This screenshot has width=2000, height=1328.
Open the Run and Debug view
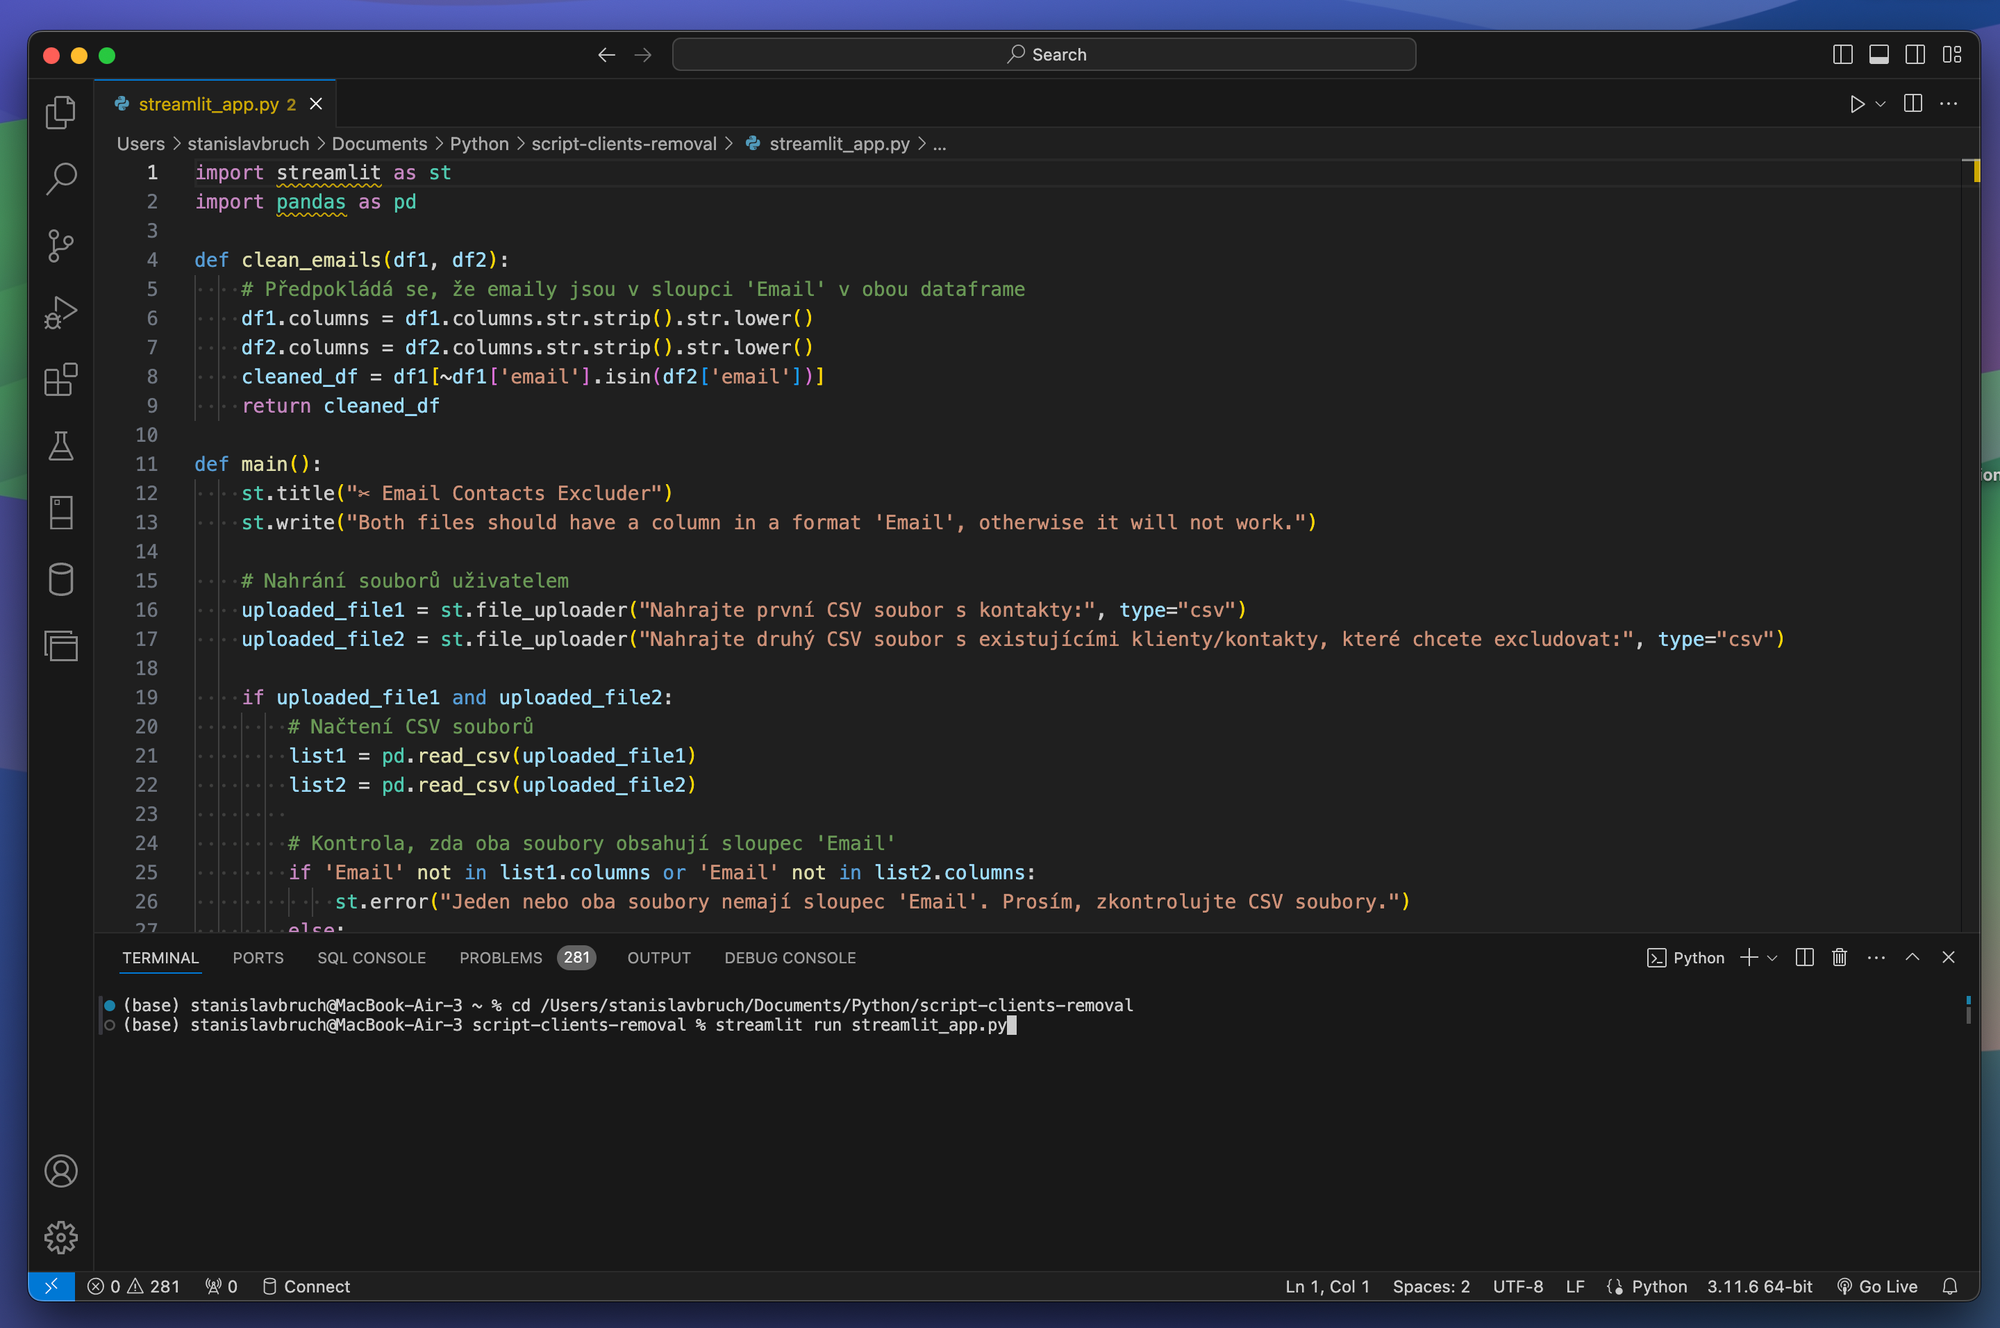61,312
